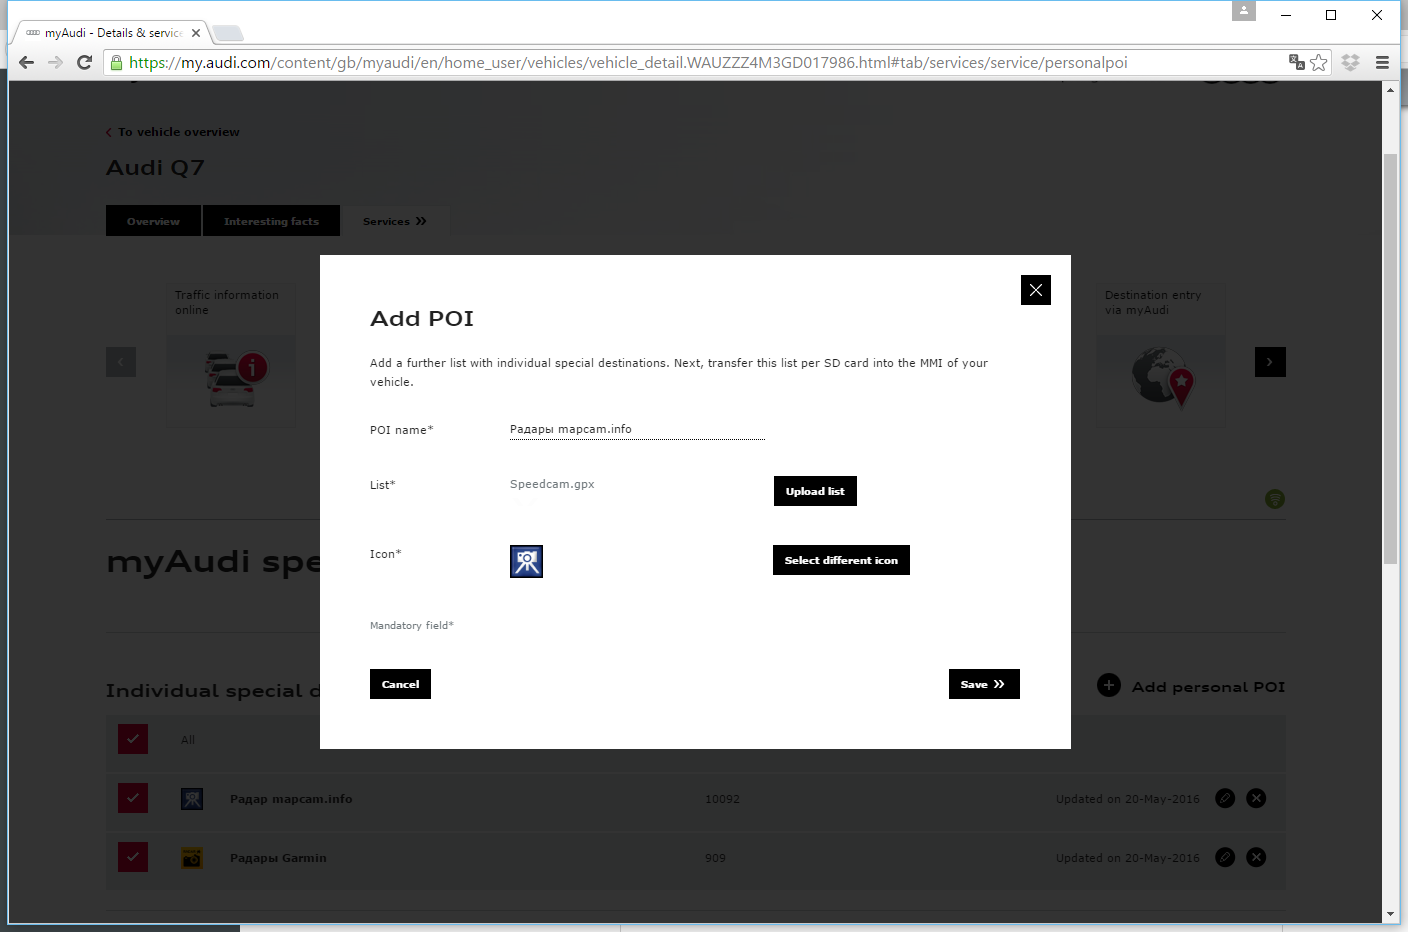Maximize the browser window
1408x932 pixels.
pos(1331,15)
